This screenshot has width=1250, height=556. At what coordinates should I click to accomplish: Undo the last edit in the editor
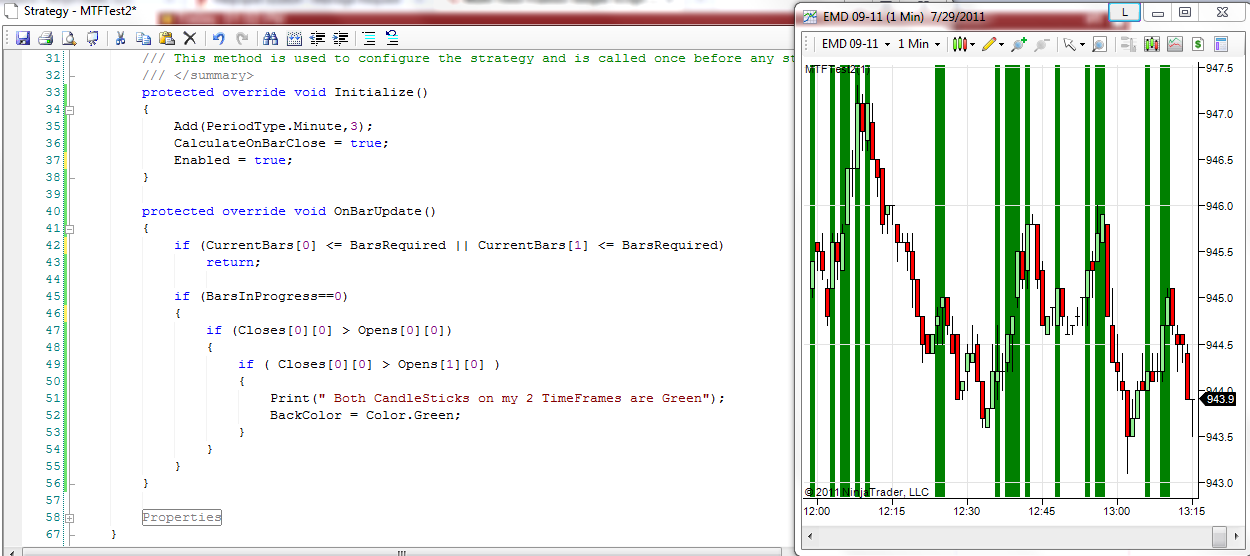218,39
